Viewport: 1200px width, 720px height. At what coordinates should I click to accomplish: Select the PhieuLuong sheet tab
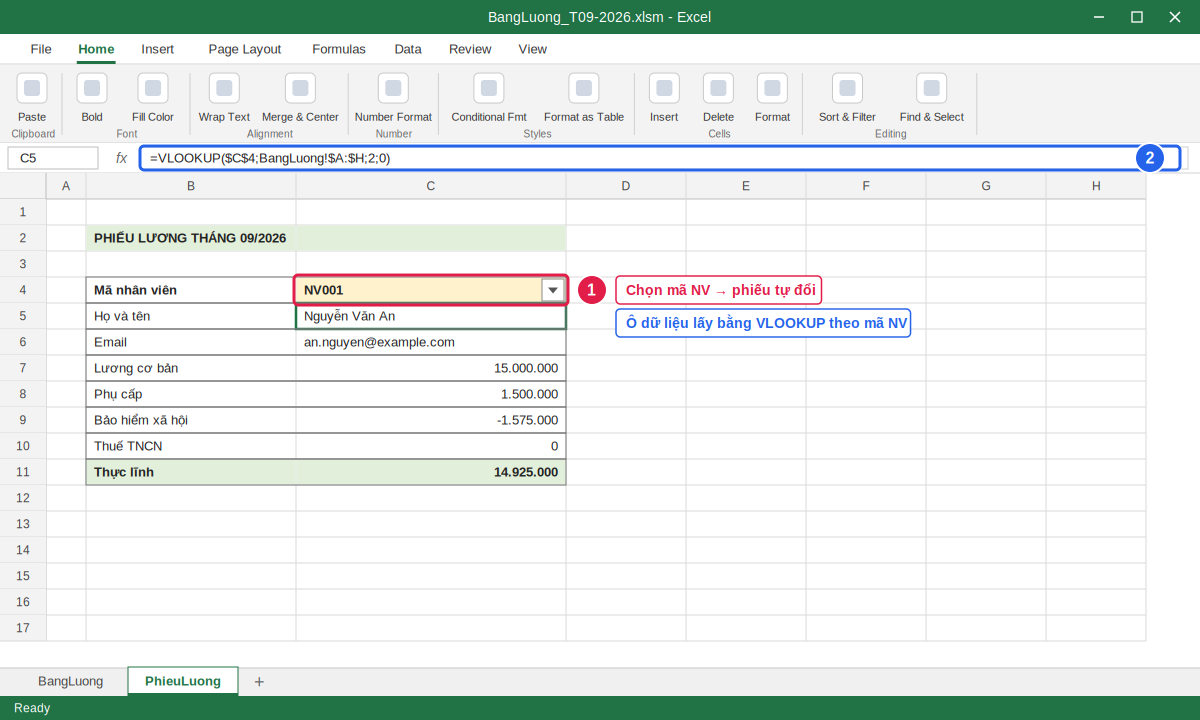183,681
